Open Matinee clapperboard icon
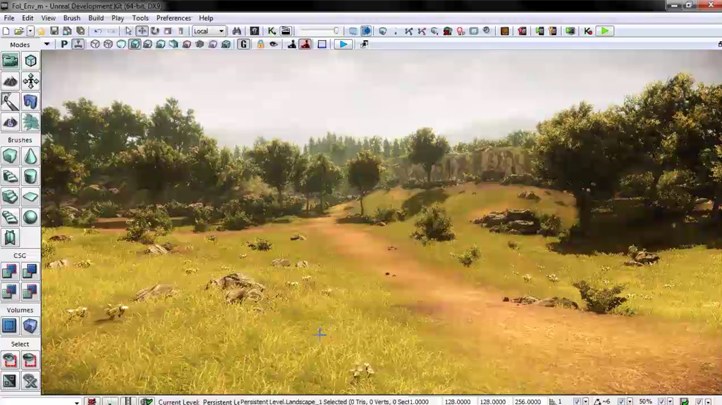This screenshot has height=405, width=722. (285, 31)
